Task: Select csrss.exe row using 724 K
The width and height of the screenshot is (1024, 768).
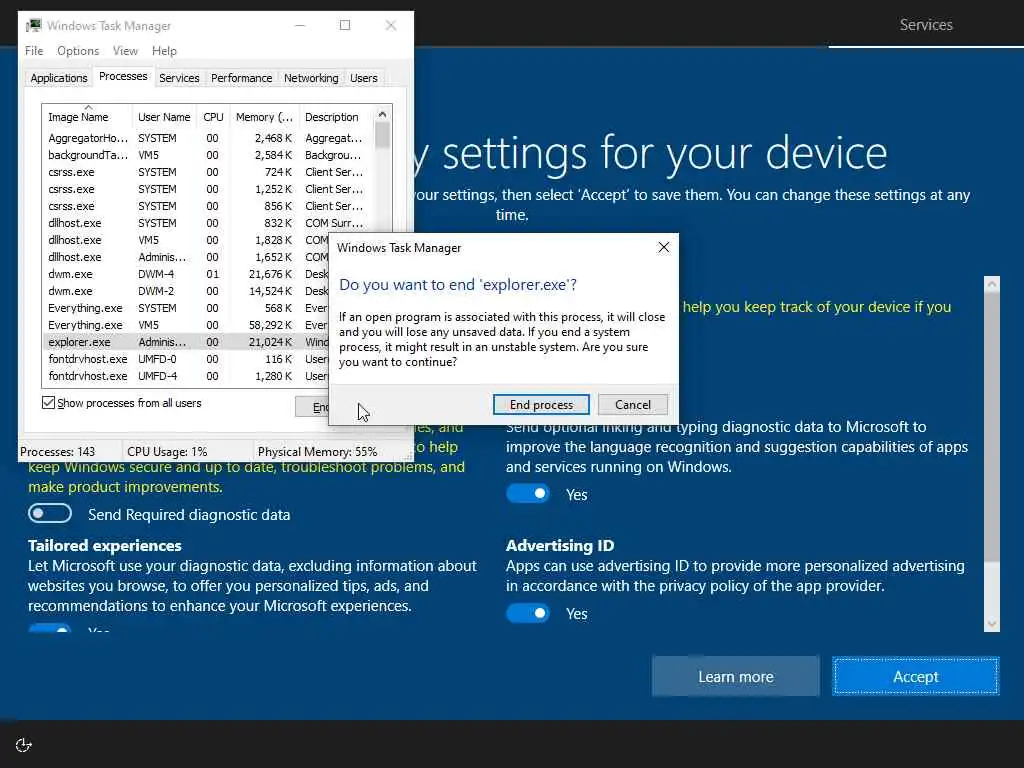Action: click(x=208, y=172)
